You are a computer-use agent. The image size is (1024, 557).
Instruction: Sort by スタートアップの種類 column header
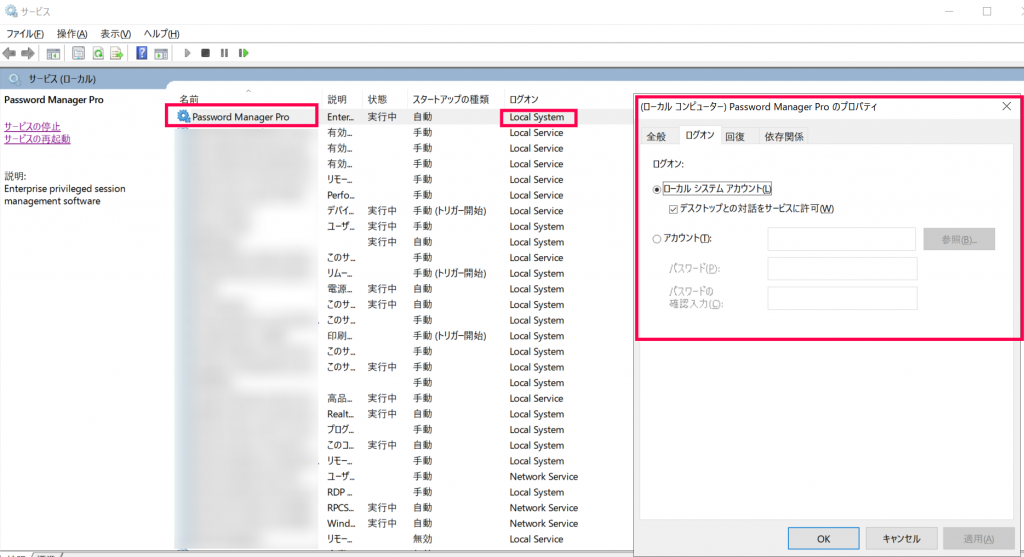(x=451, y=99)
